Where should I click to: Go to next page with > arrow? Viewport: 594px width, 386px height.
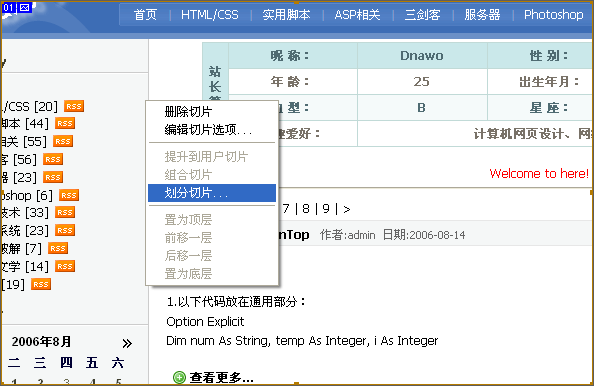click(347, 209)
